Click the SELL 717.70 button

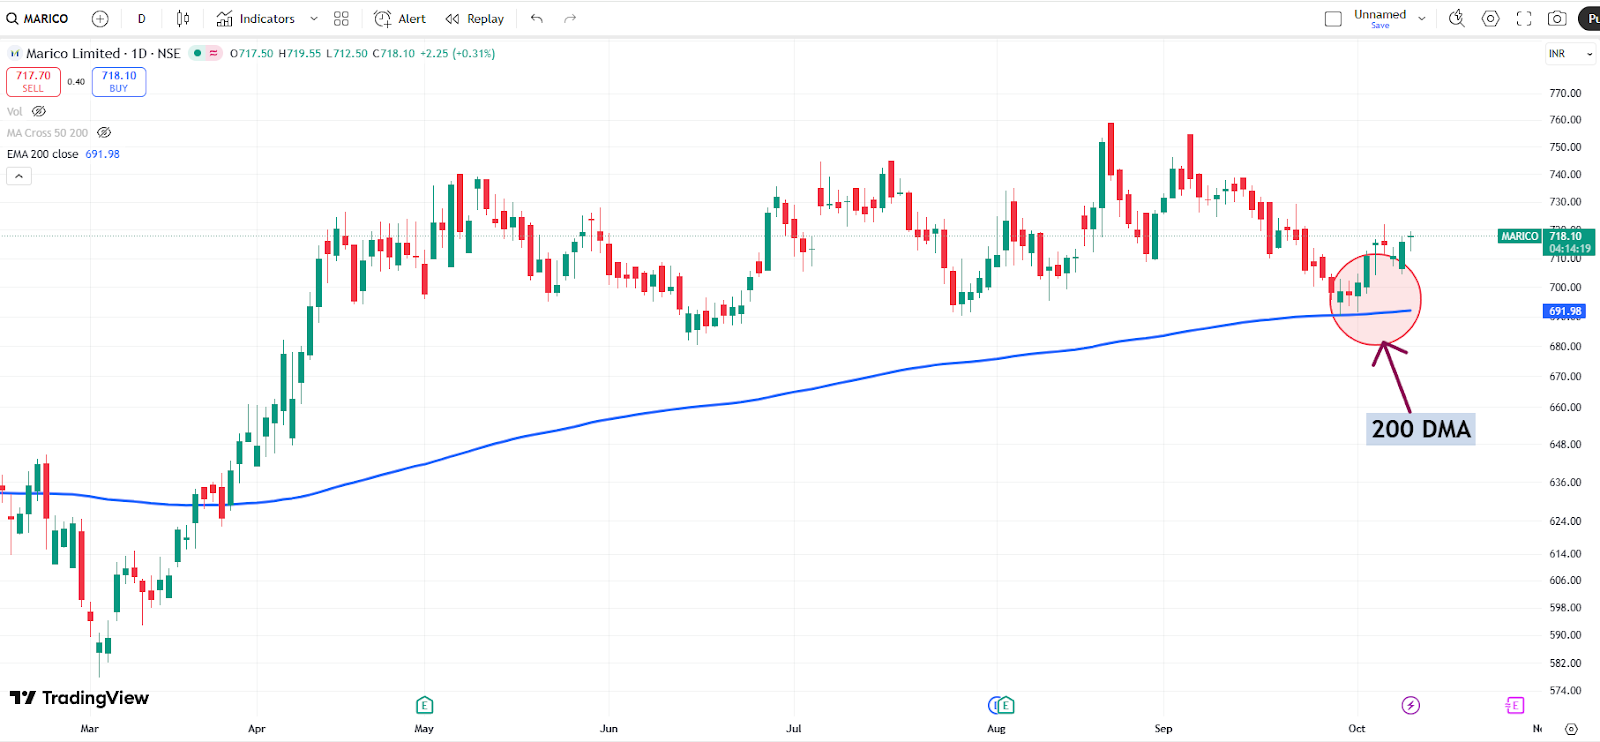pos(33,82)
